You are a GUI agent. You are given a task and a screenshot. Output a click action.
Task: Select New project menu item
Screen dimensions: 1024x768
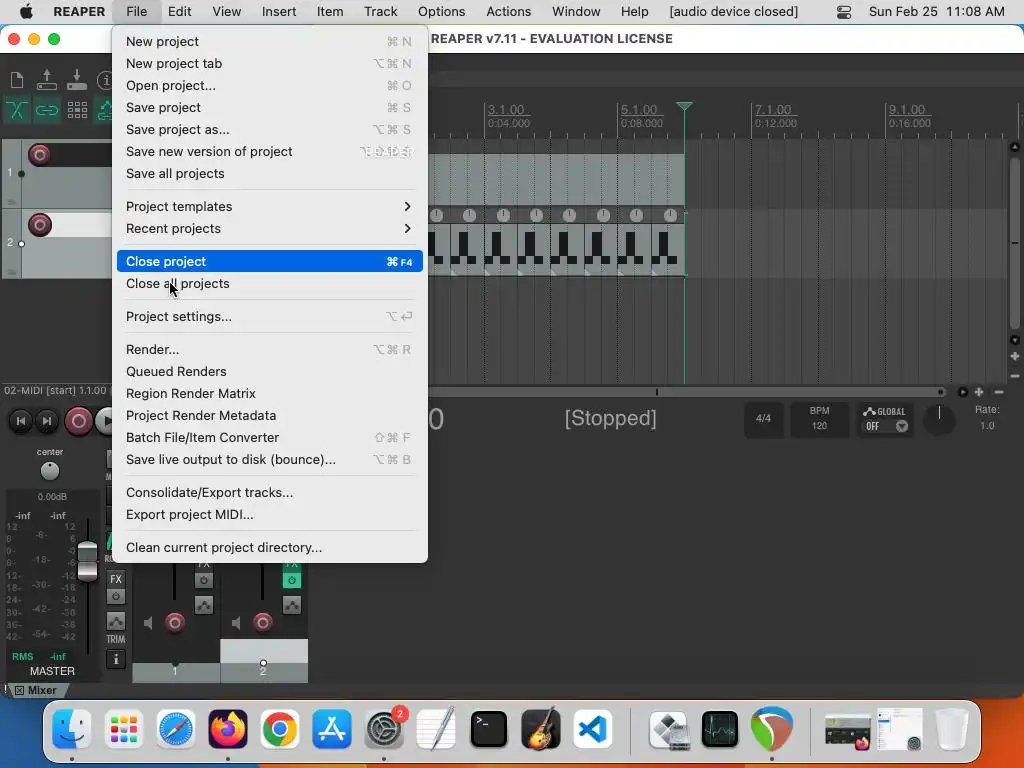point(270,41)
